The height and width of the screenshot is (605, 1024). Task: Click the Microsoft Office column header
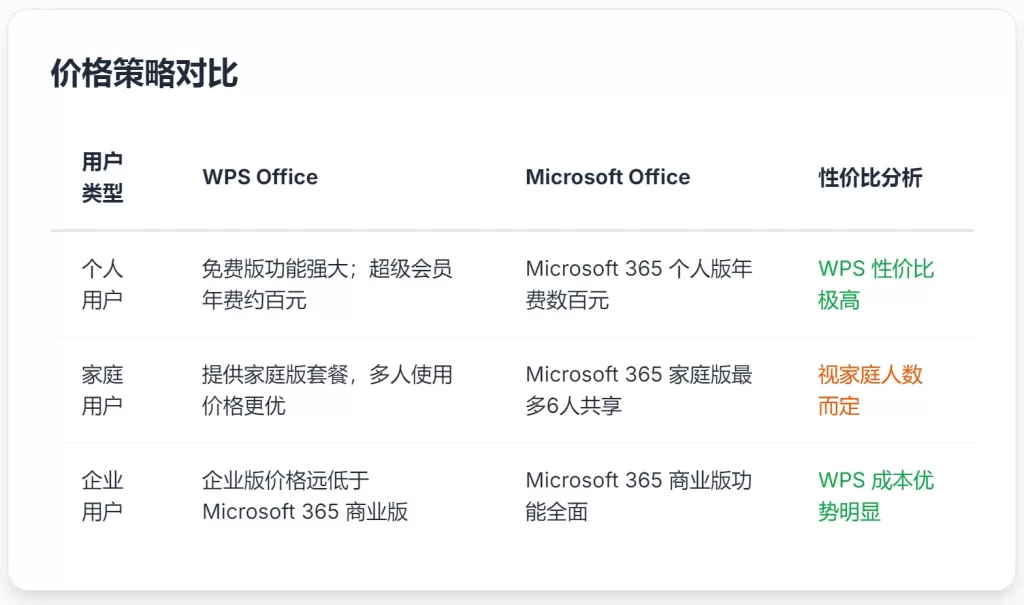click(x=607, y=177)
